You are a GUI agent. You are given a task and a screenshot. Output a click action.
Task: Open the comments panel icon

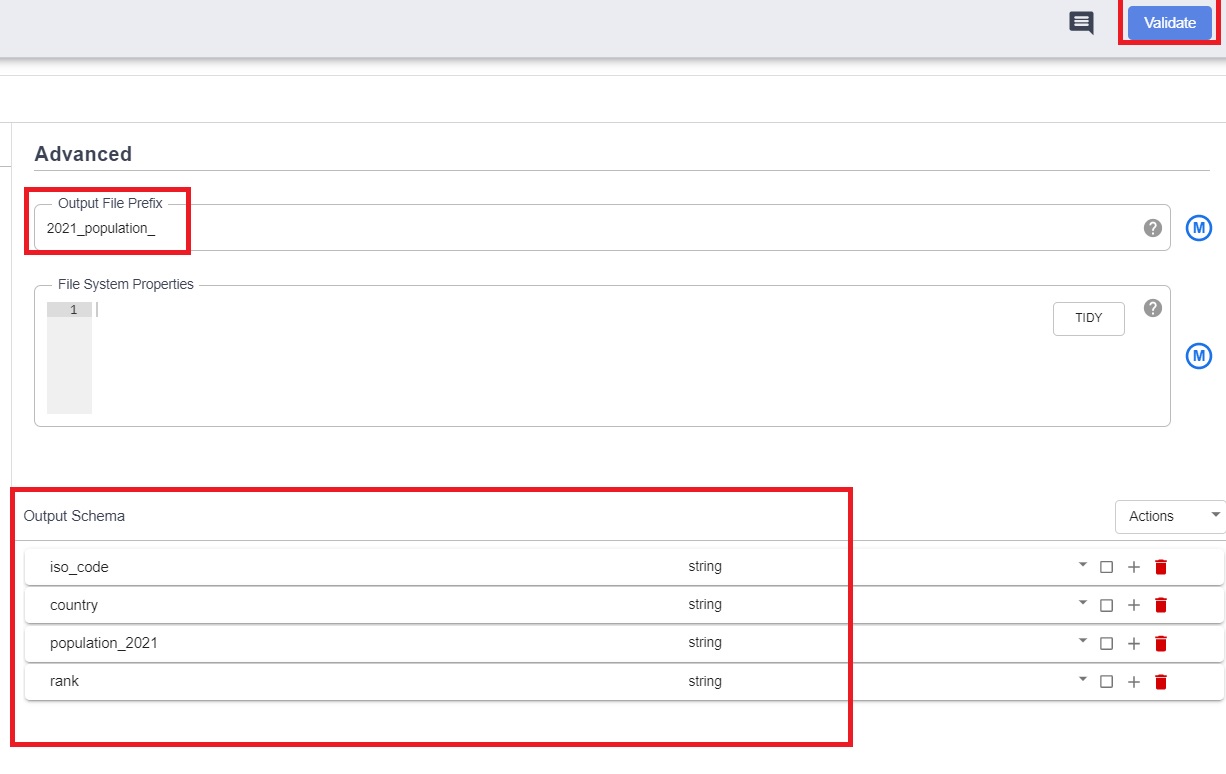(x=1081, y=22)
